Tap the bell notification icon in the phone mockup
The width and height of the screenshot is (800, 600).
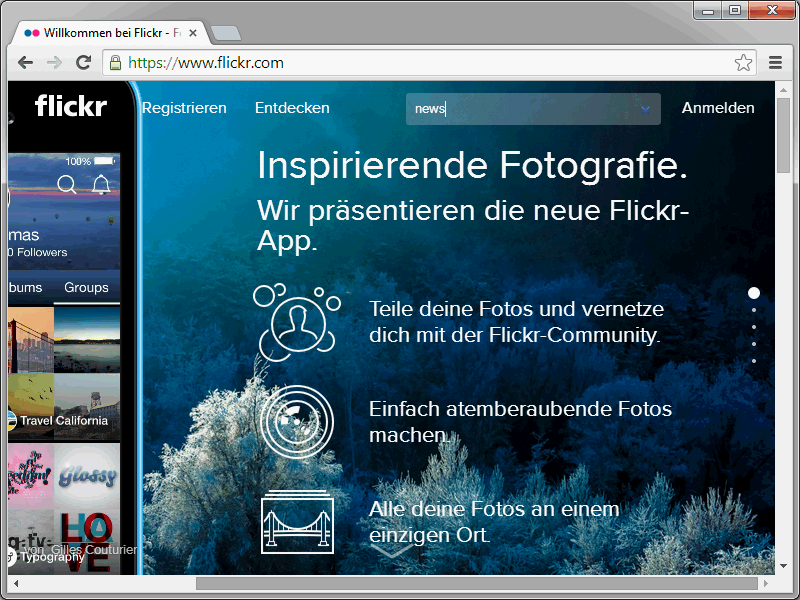(101, 184)
